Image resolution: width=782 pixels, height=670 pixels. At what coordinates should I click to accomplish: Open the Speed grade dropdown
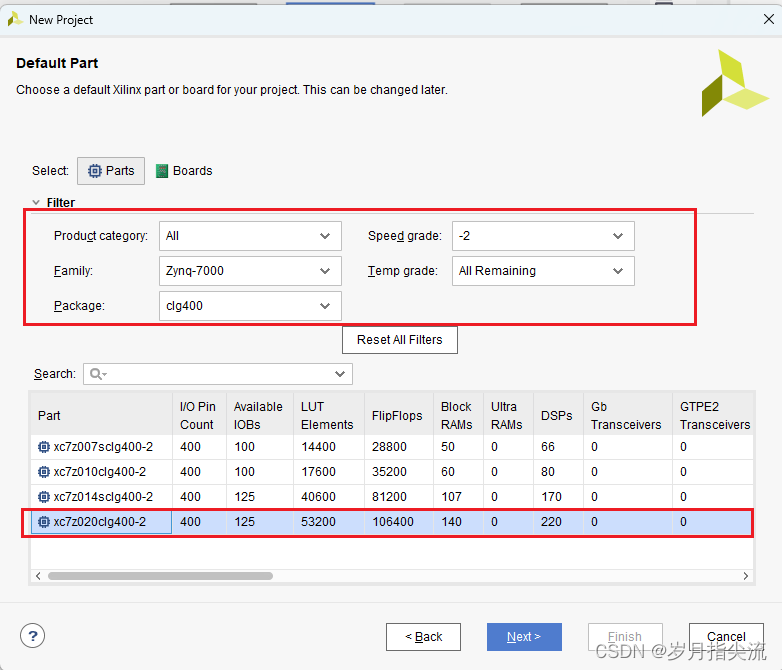pyautogui.click(x=543, y=236)
